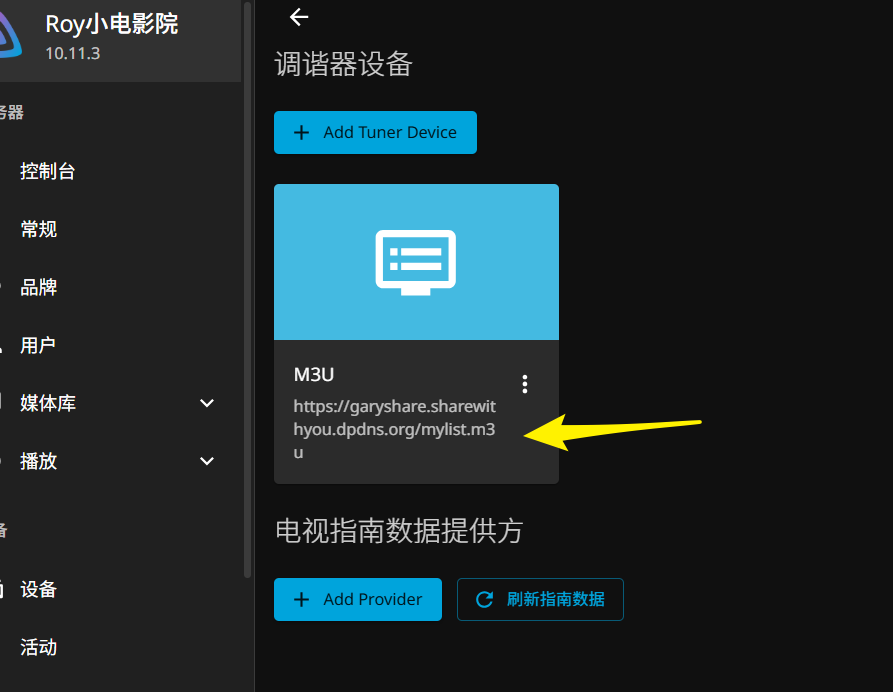Expand the 媒体库 chevron
Image resolution: width=893 pixels, height=692 pixels.
click(x=207, y=403)
